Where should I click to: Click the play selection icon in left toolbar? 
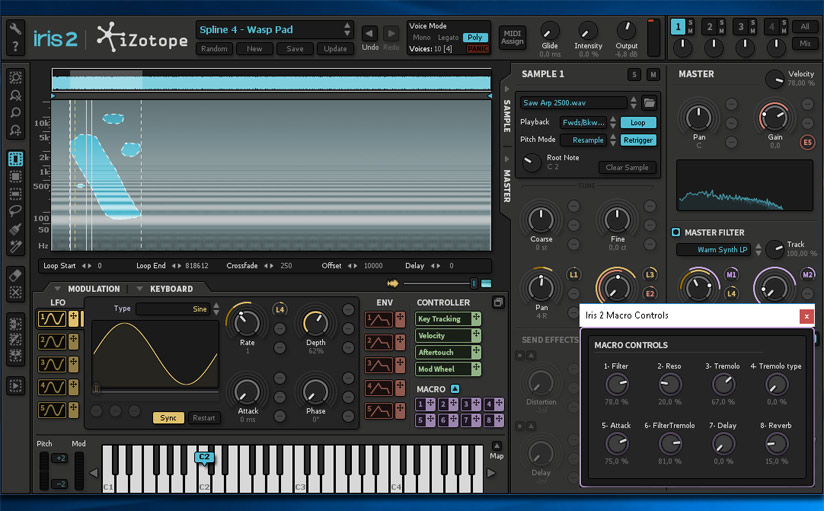tap(16, 386)
